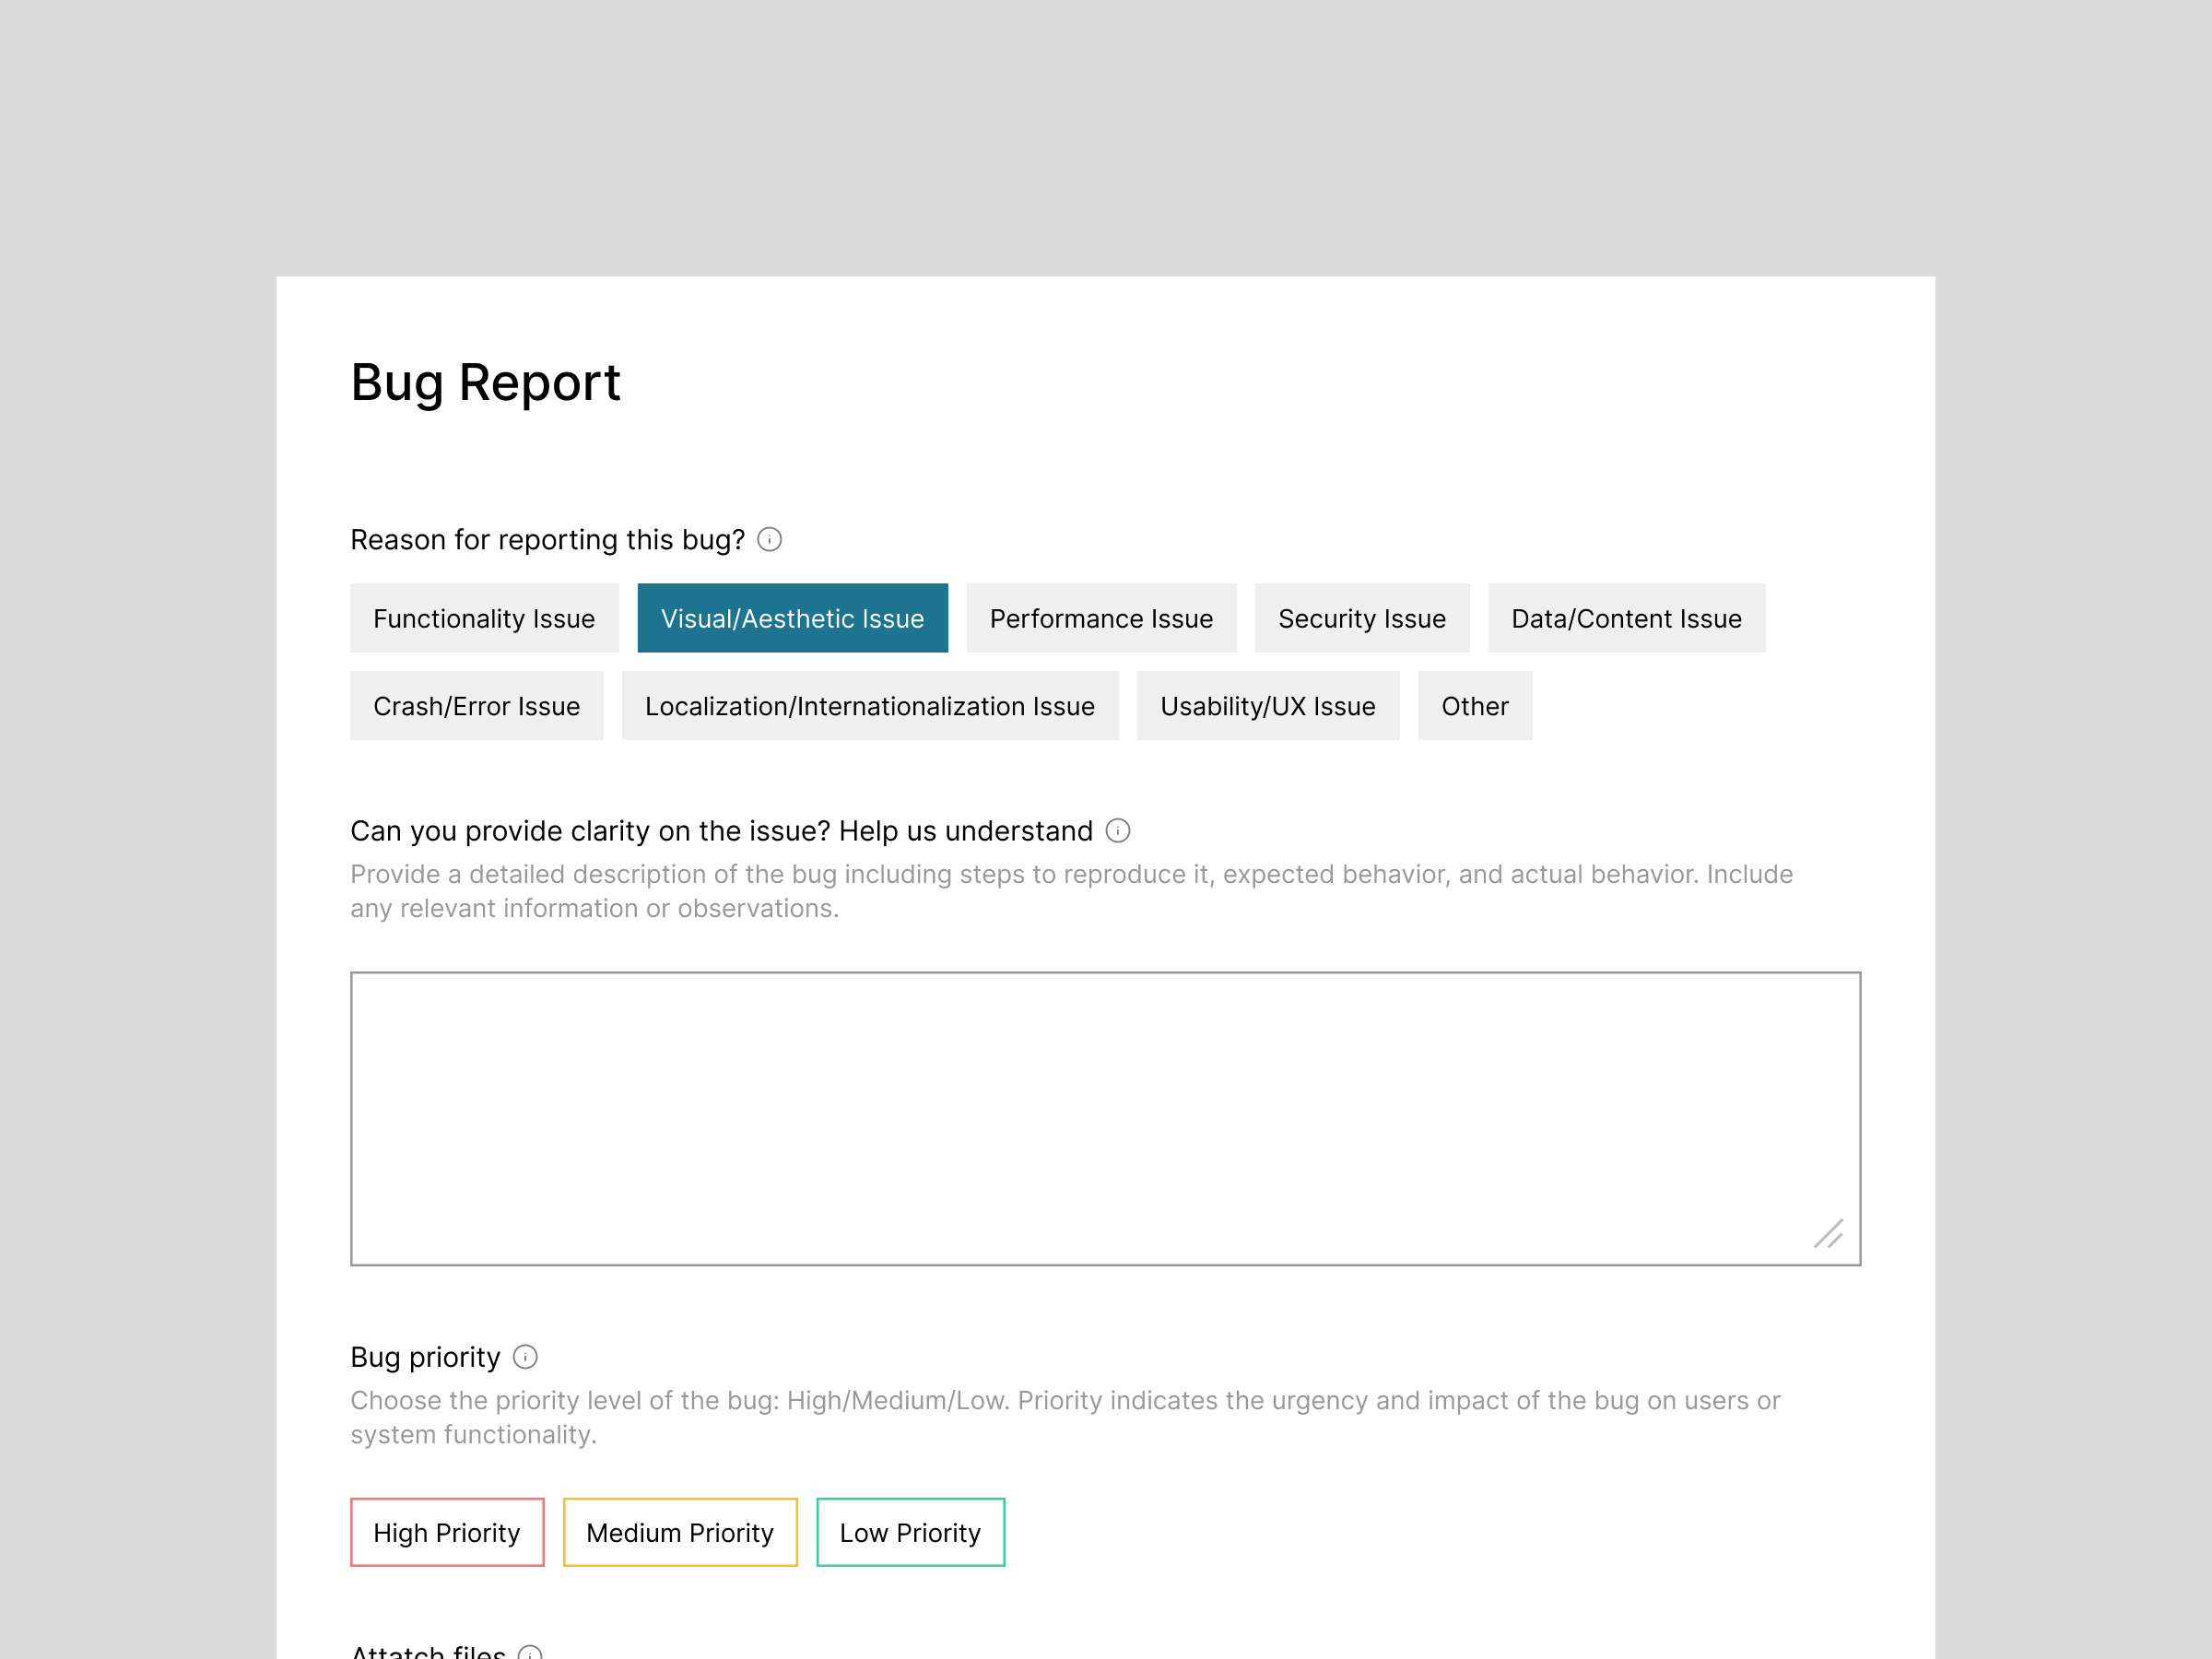Set bug priority to High Priority

coord(447,1532)
